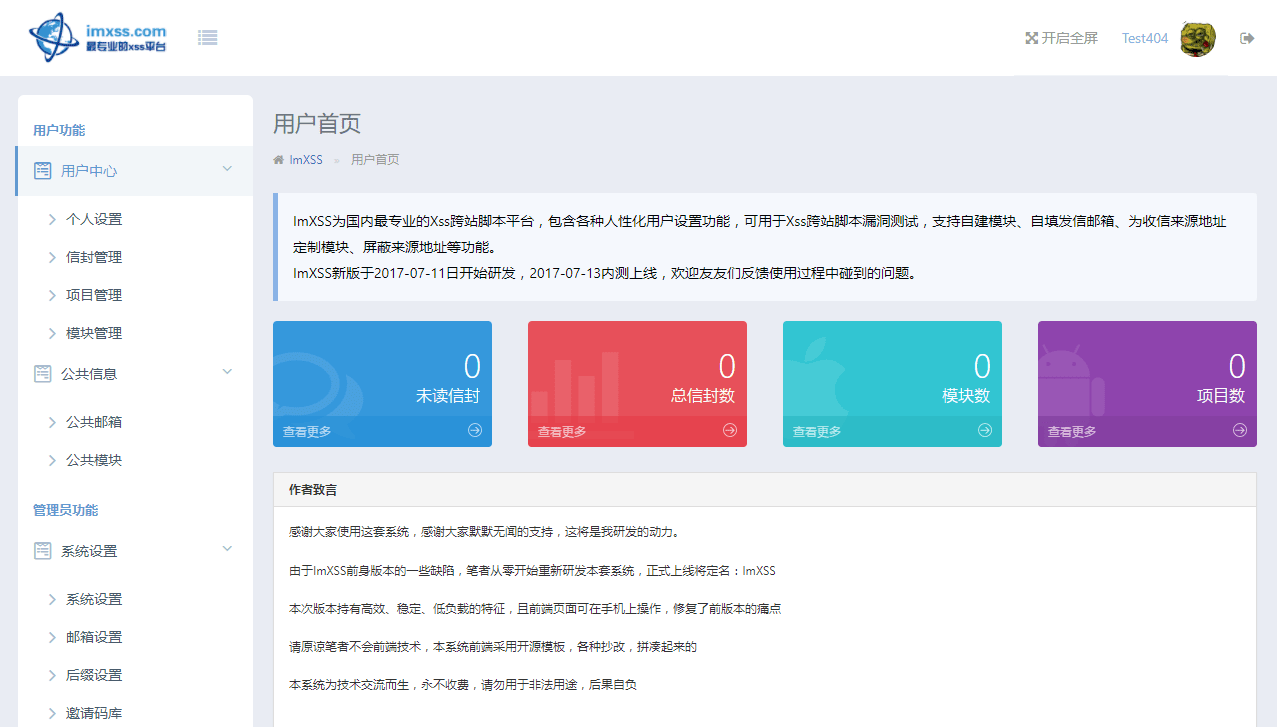Viewport: 1277px width, 727px height.
Task: Collapse the 公共信息 sidebar section
Action: click(x=226, y=371)
